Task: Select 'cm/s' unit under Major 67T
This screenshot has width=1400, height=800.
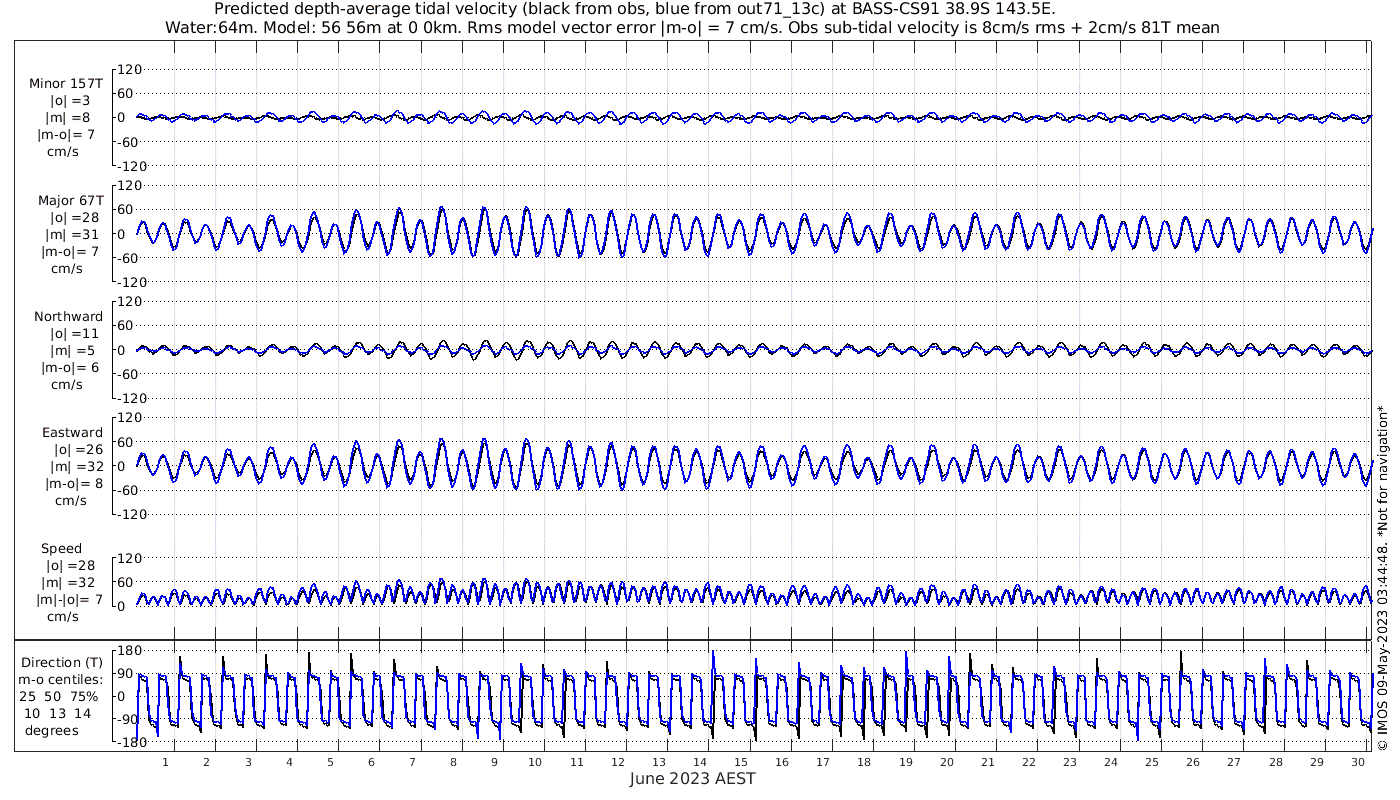Action: click(67, 269)
